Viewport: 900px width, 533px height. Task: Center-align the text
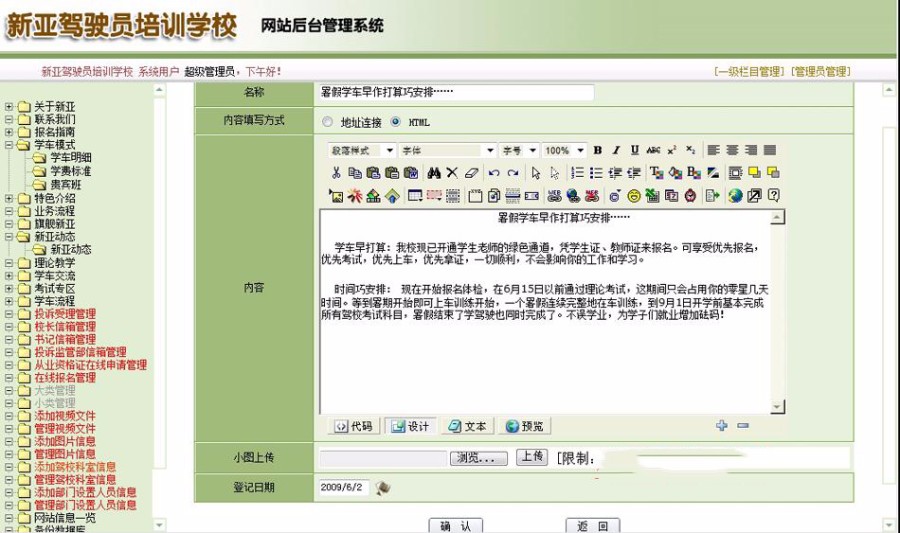(x=732, y=150)
